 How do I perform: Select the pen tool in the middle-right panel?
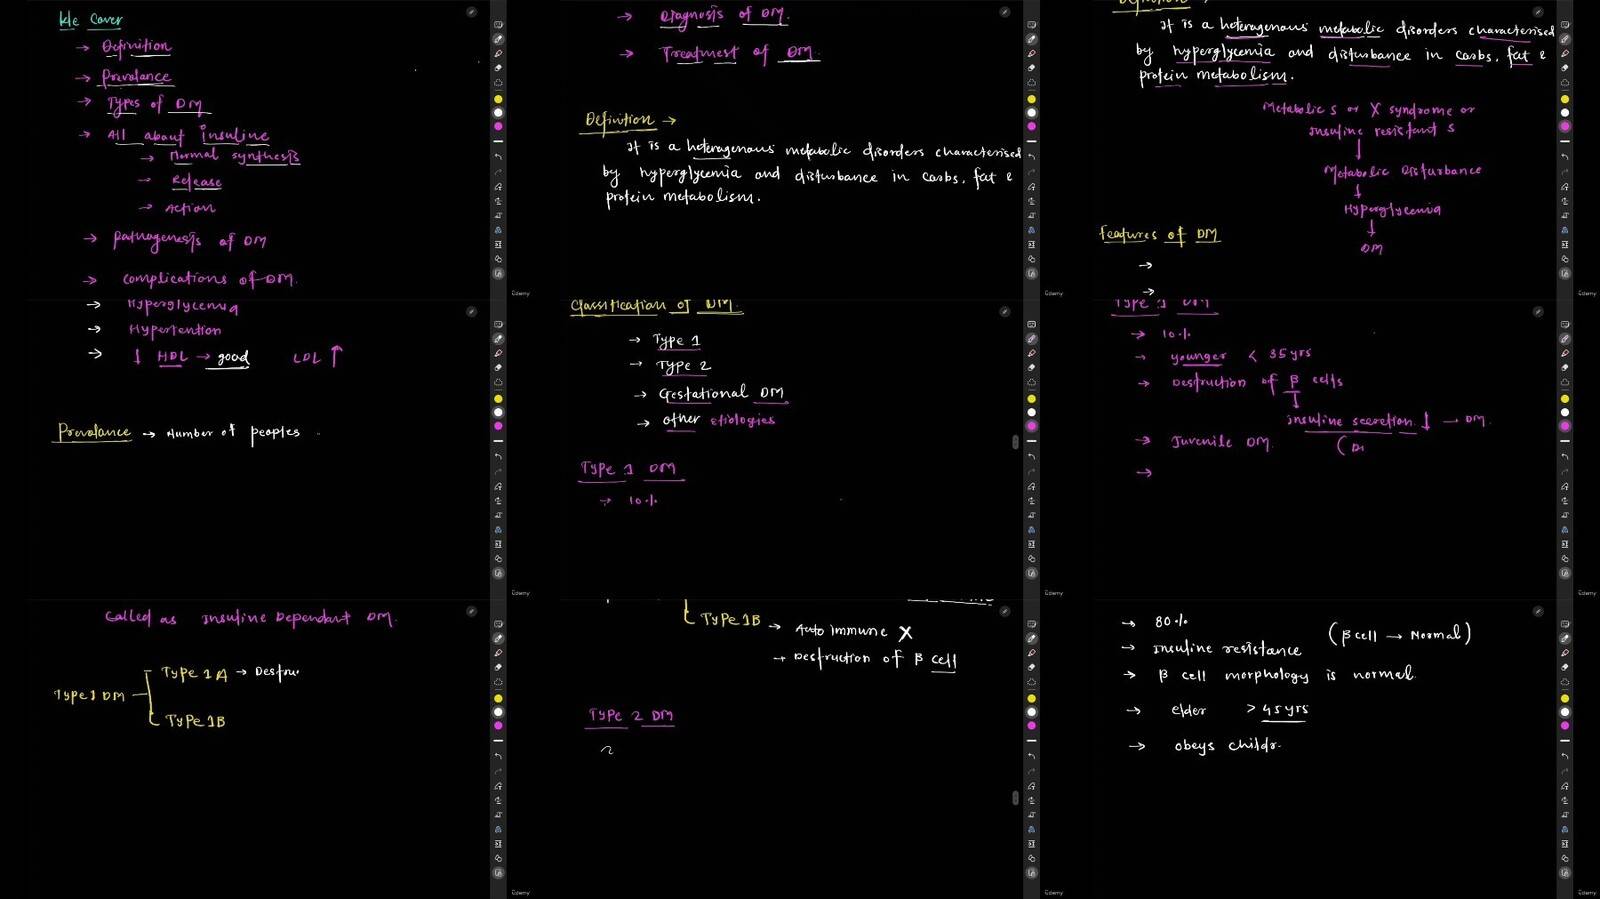[1564, 339]
